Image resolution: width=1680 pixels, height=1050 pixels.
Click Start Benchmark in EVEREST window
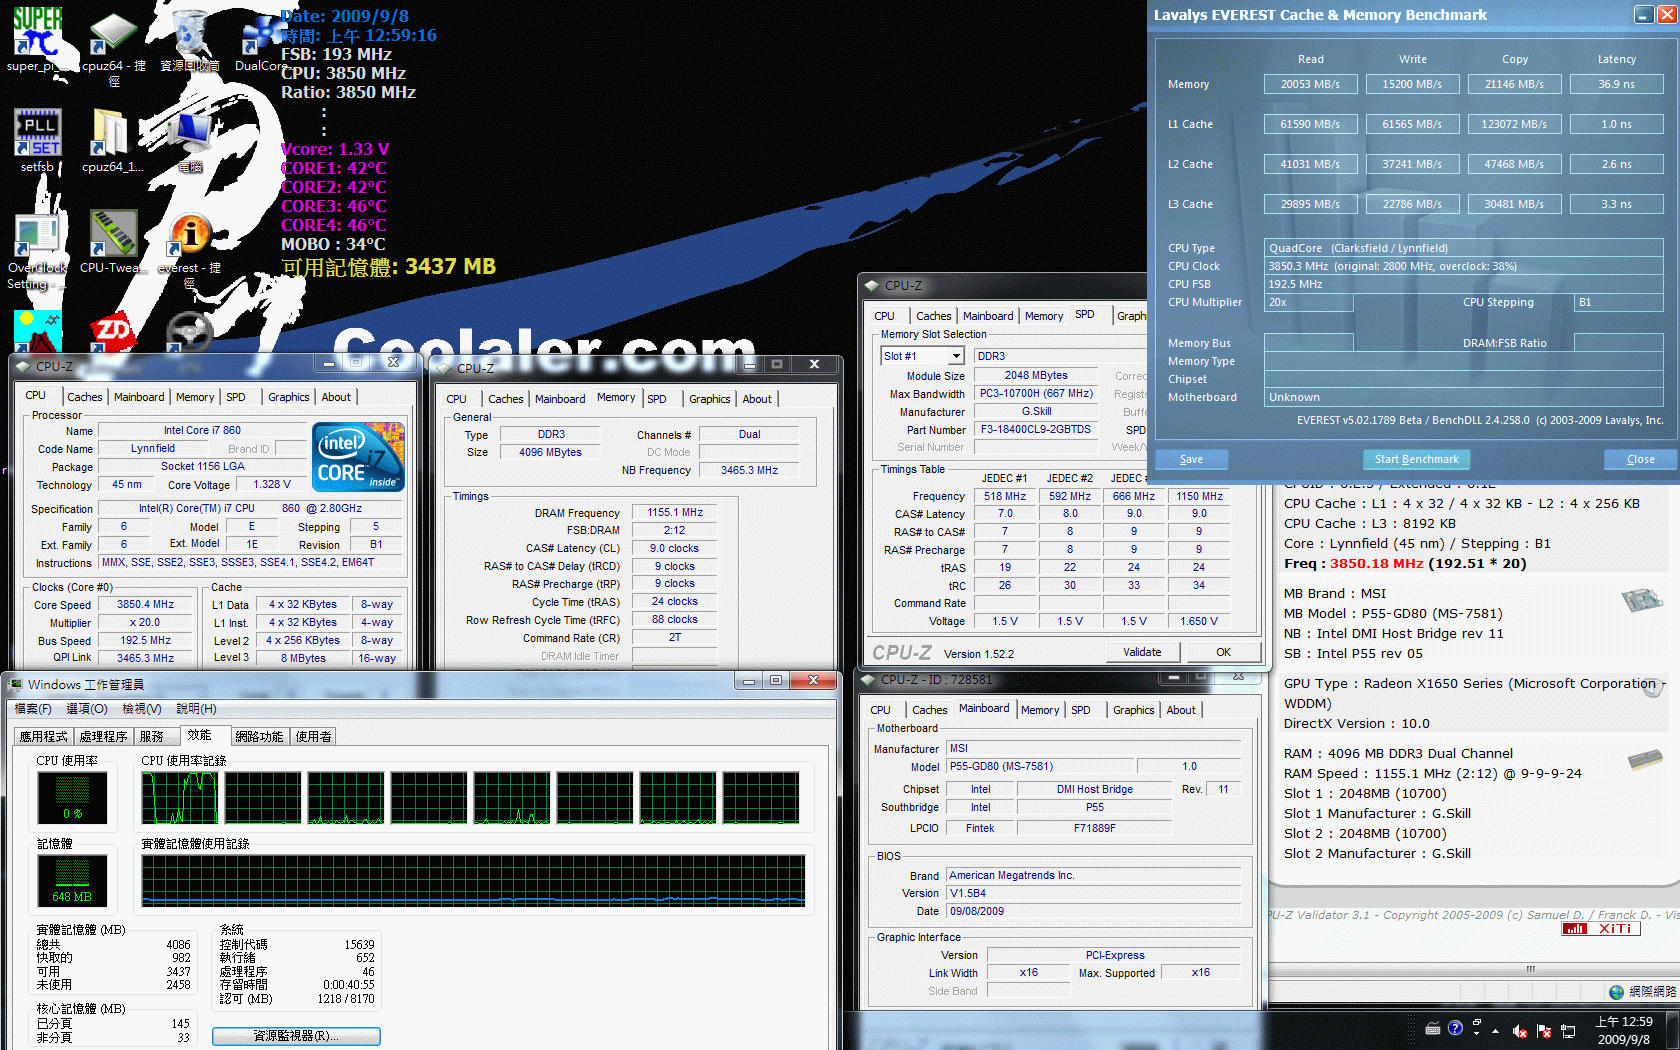[x=1416, y=459]
